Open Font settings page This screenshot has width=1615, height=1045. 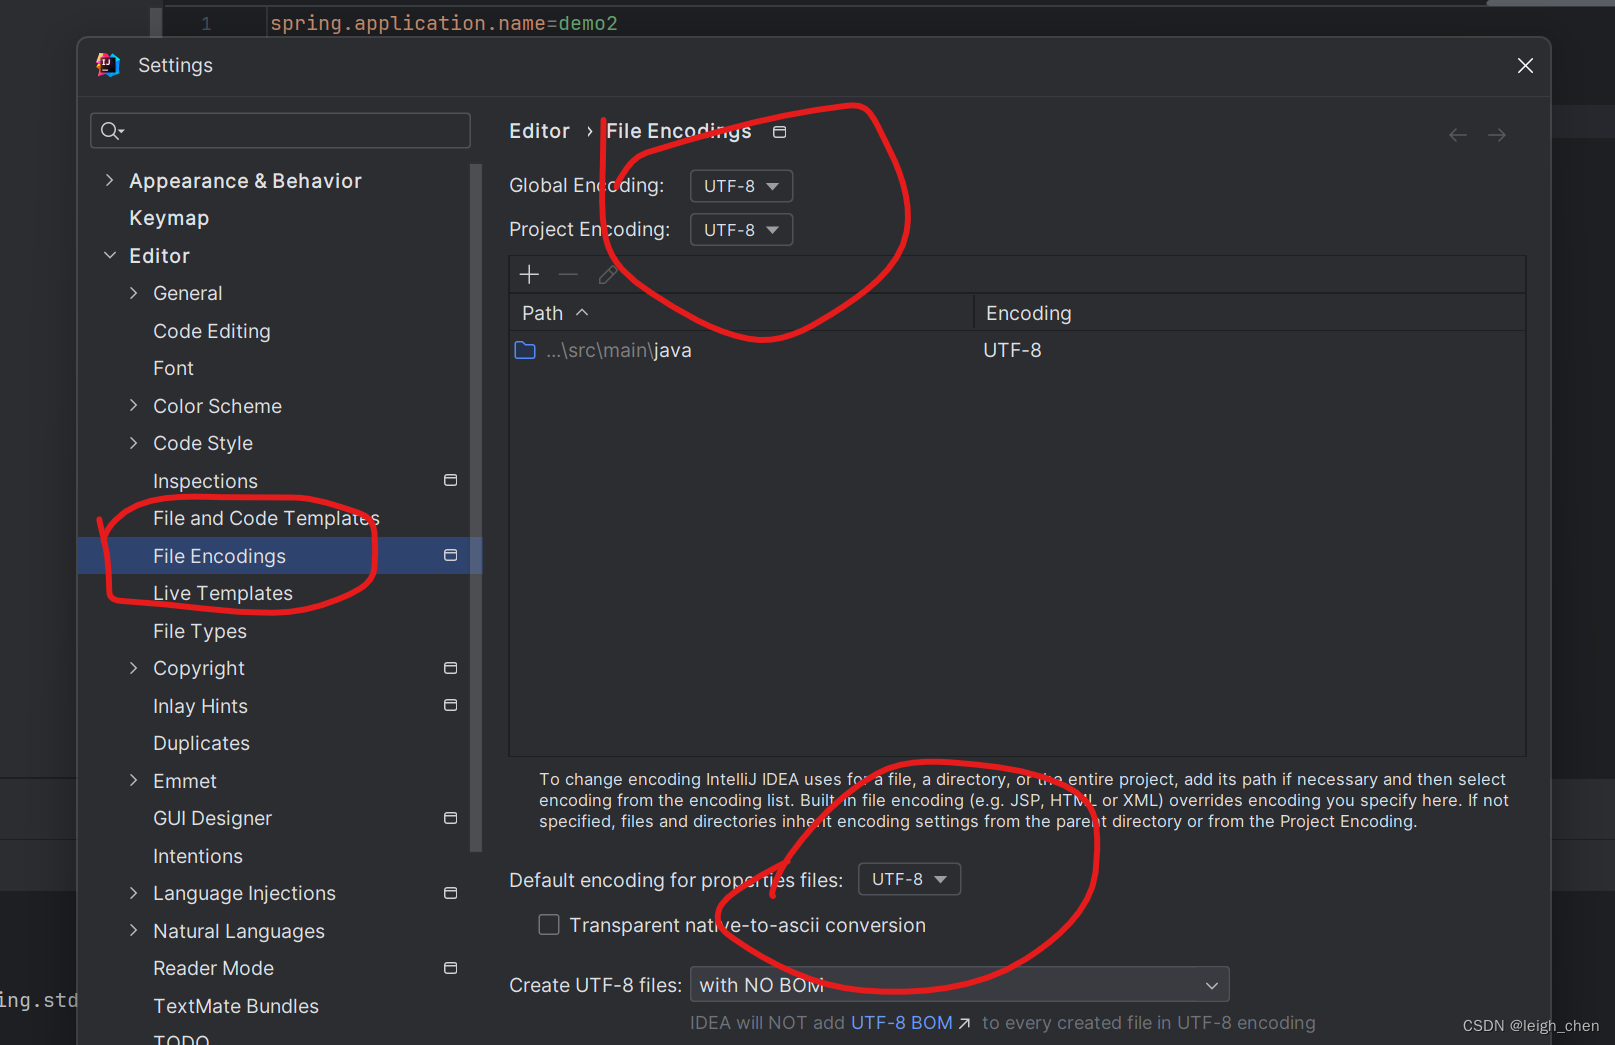pos(173,368)
